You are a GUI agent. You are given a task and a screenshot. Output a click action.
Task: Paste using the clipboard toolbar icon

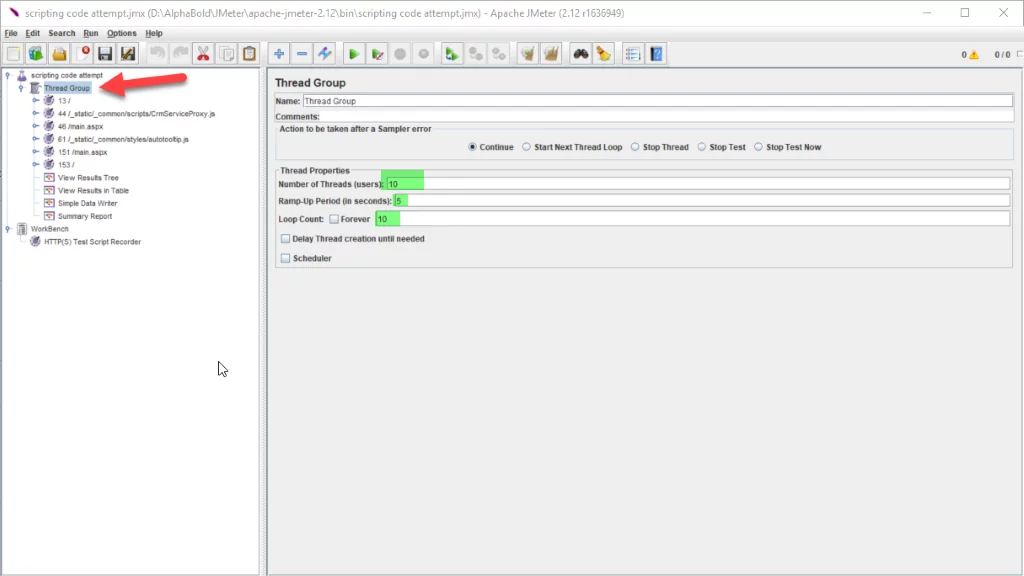tap(249, 54)
